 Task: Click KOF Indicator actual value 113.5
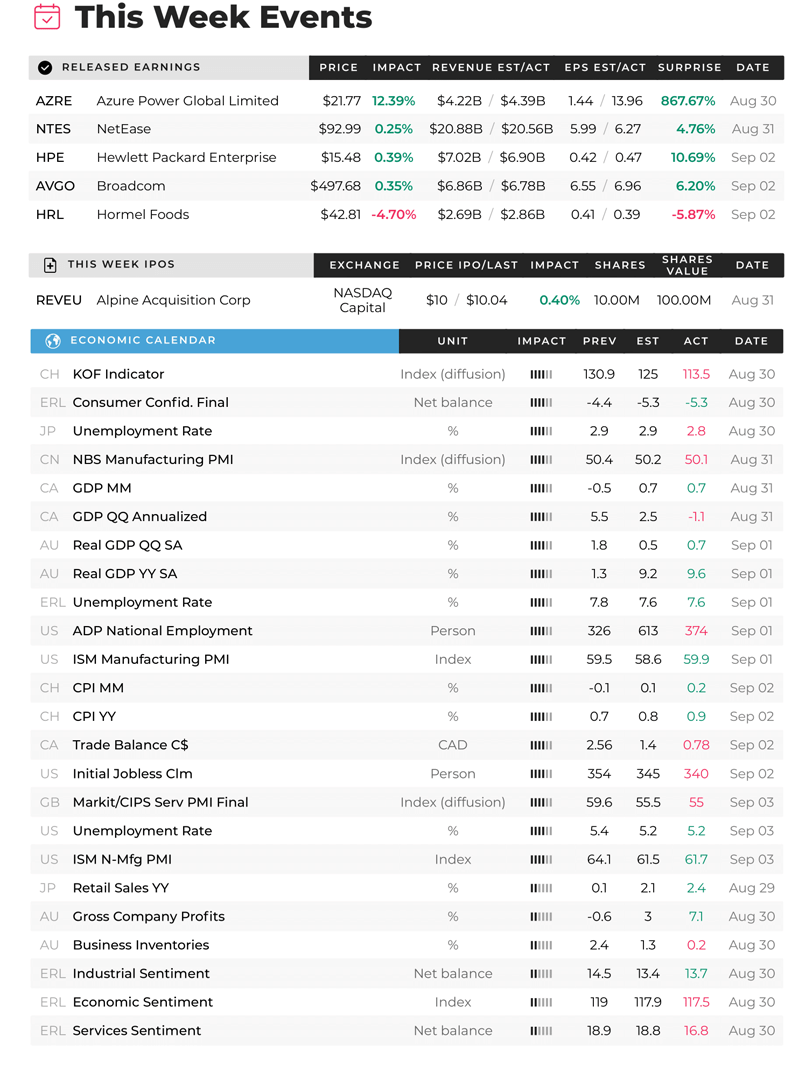click(696, 374)
